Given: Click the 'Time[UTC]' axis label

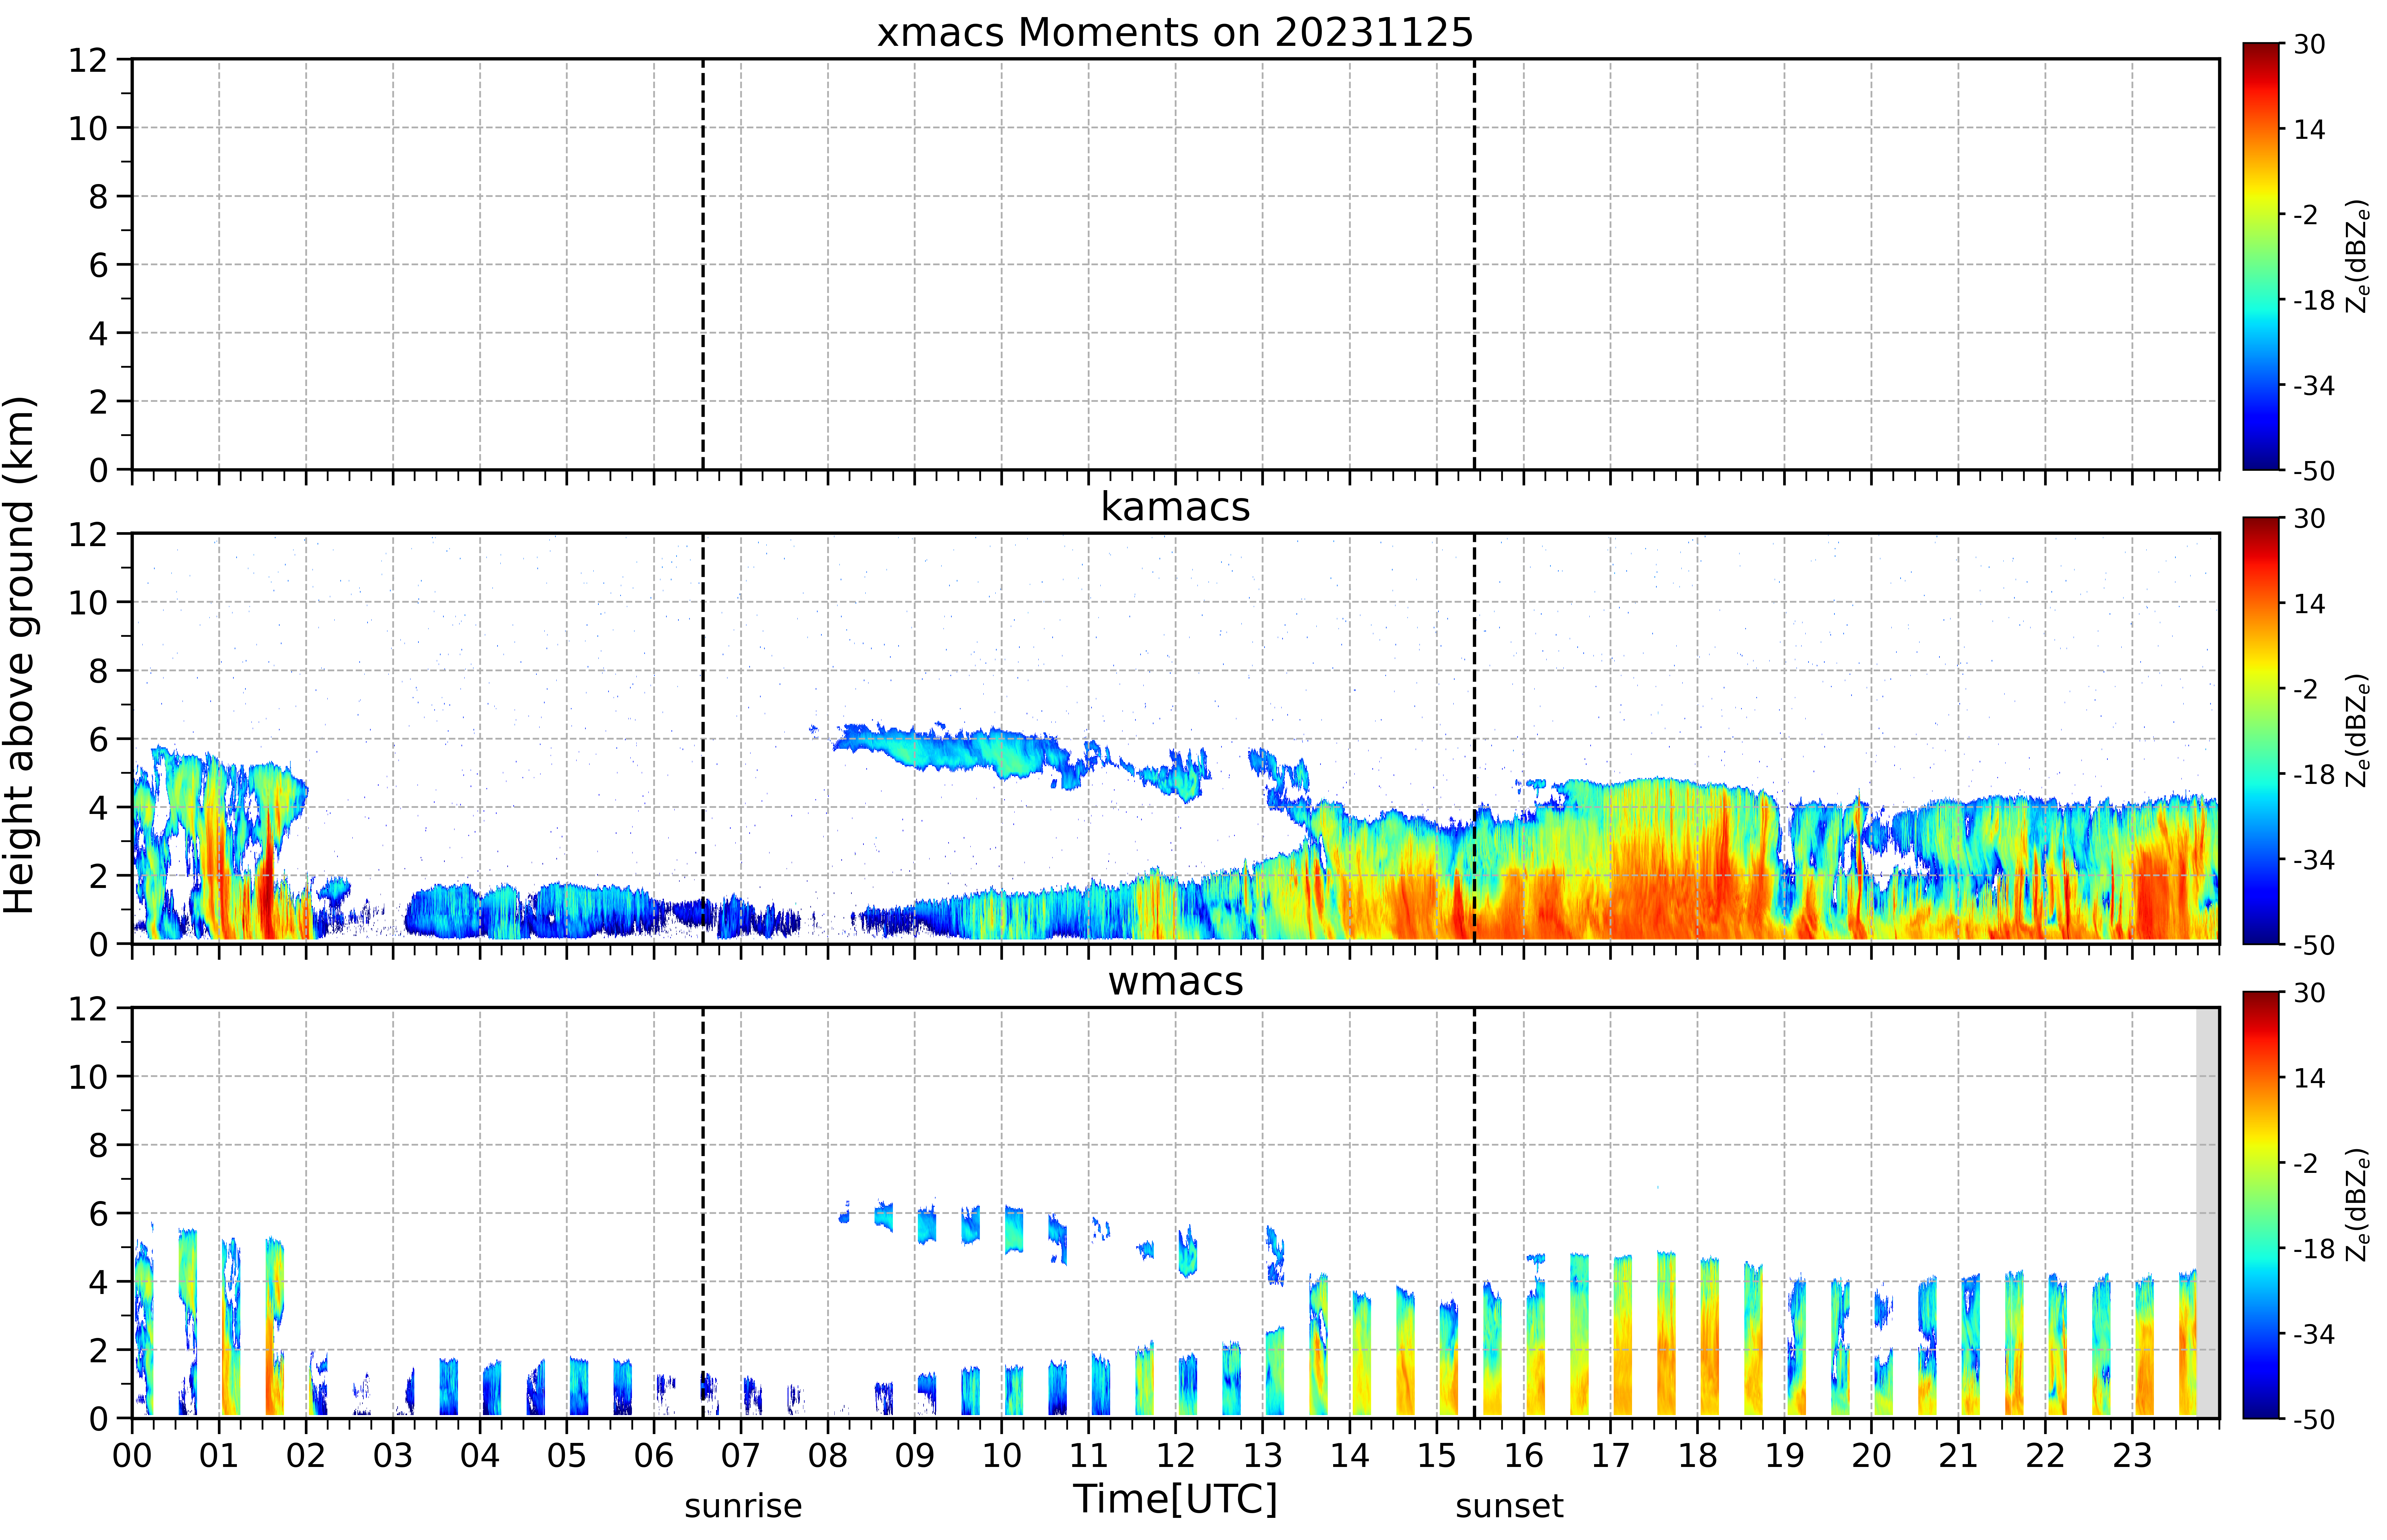Looking at the screenshot, I should tap(1175, 1499).
